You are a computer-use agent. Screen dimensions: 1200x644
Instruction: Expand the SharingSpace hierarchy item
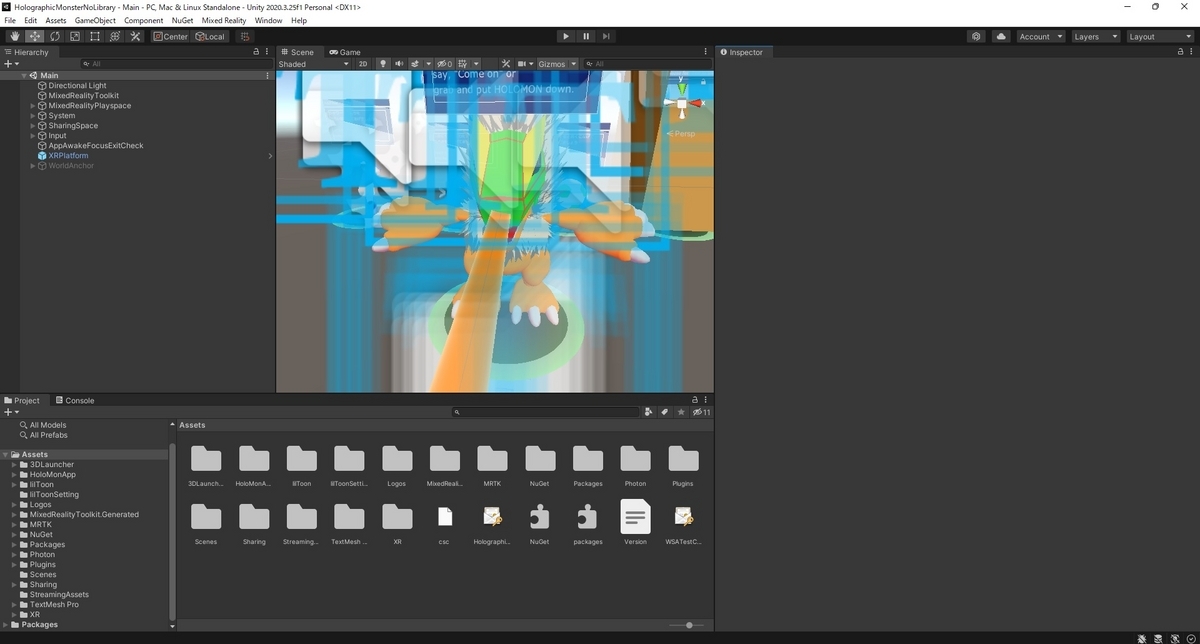click(33, 125)
